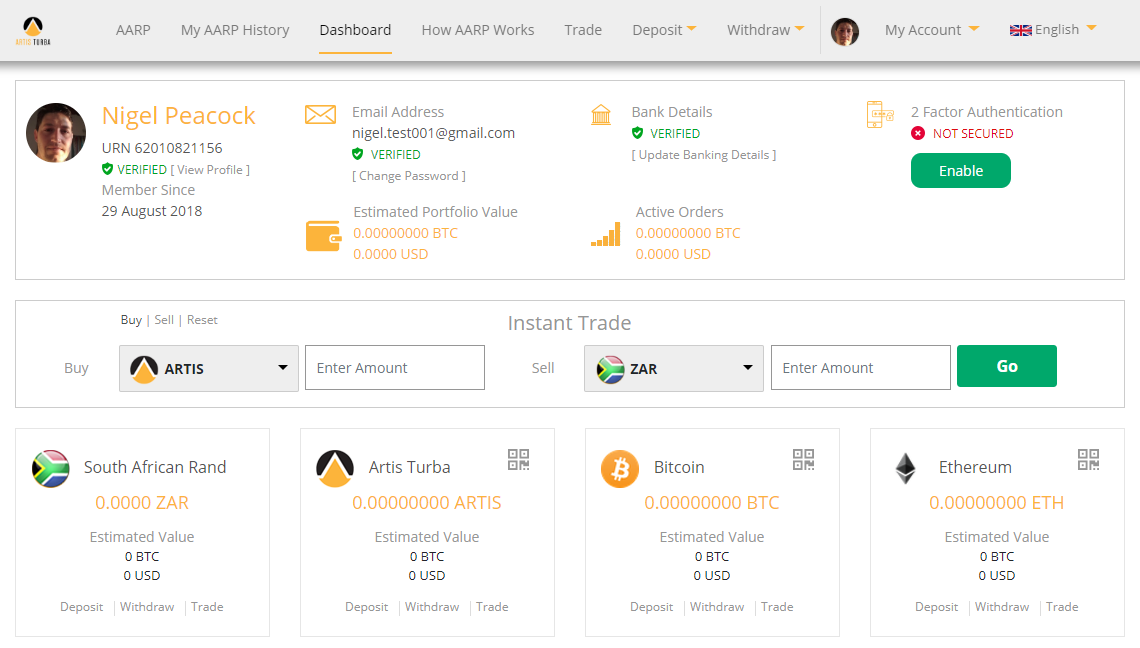Click the South African Rand flag icon
The height and width of the screenshot is (648, 1140).
point(51,468)
